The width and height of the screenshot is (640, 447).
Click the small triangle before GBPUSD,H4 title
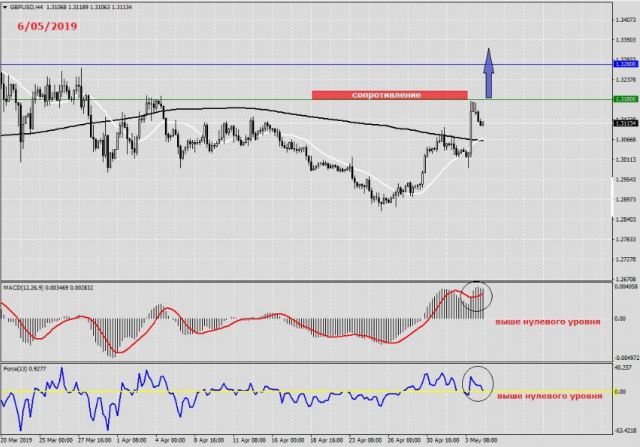coord(5,7)
